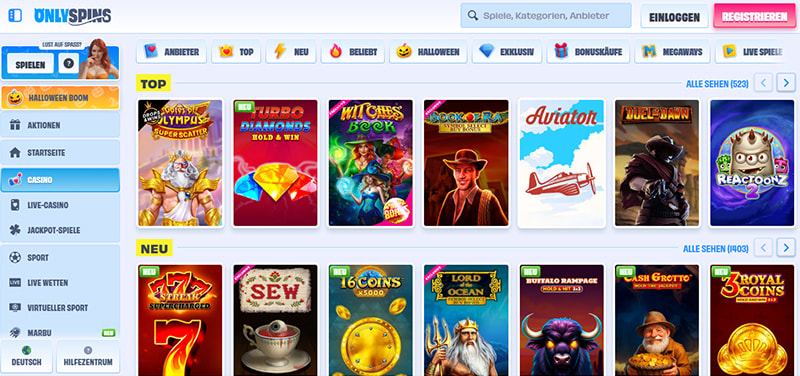This screenshot has width=800, height=376.
Task: Show next games in Top row
Action: pyautogui.click(x=786, y=82)
